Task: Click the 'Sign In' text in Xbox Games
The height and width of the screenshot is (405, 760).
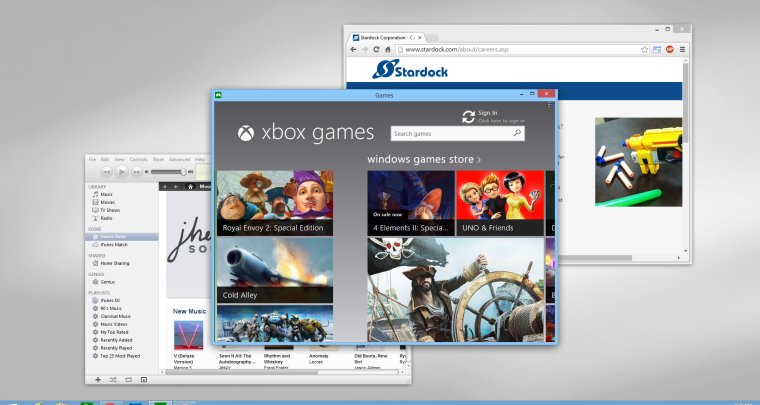Action: (x=488, y=113)
